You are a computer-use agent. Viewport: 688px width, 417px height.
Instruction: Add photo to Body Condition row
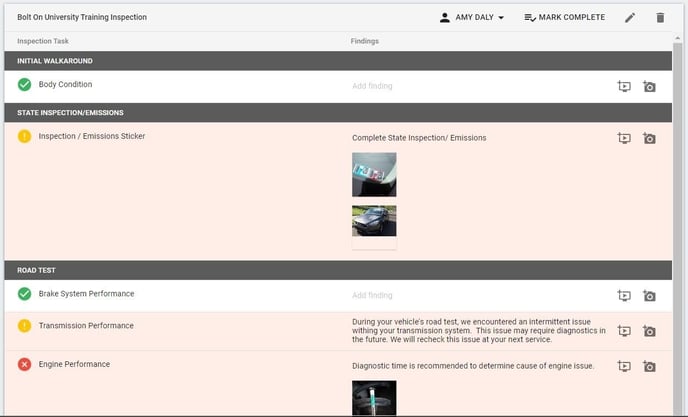click(649, 86)
